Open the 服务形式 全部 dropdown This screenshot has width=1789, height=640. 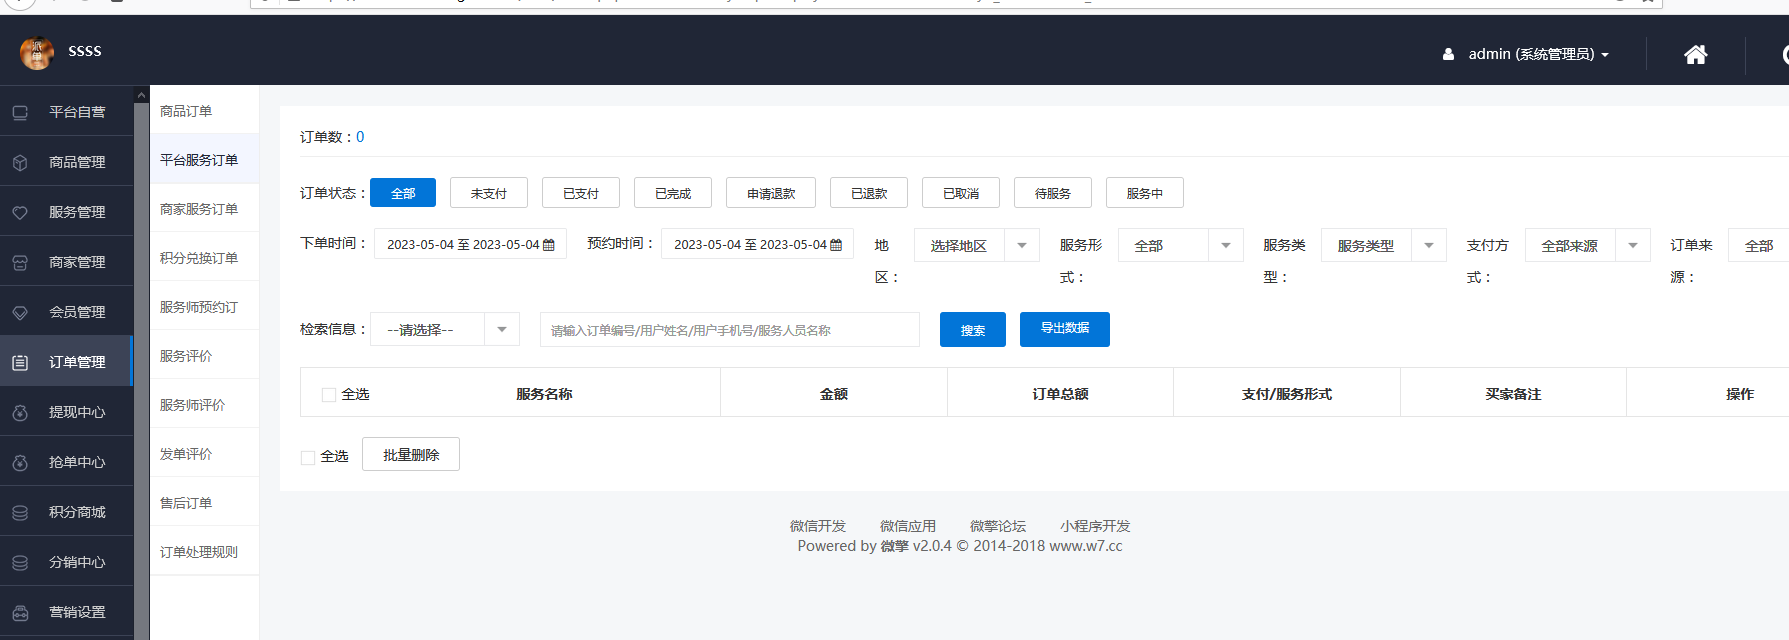[x=1181, y=246]
